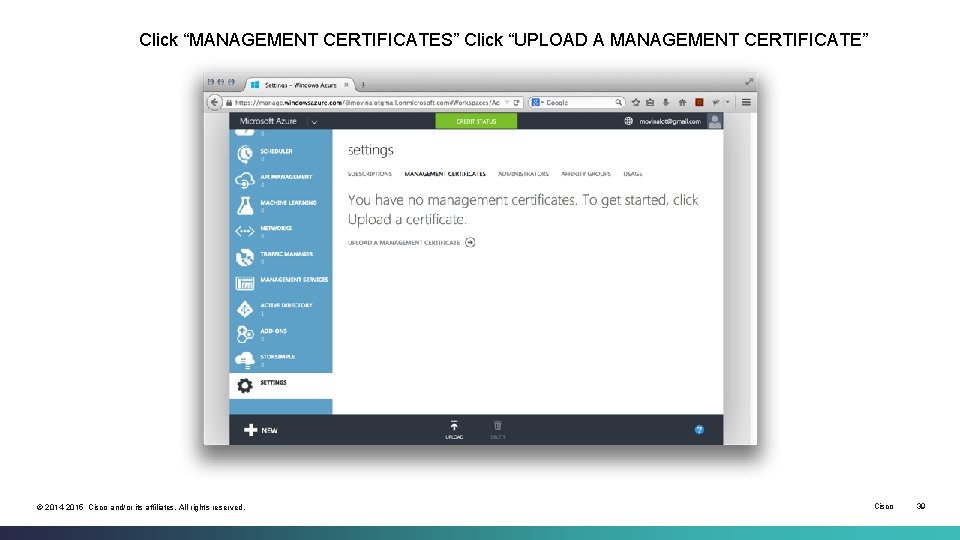This screenshot has width=960, height=540.
Task: Switch to the Management Certificates tab
Action: (445, 174)
